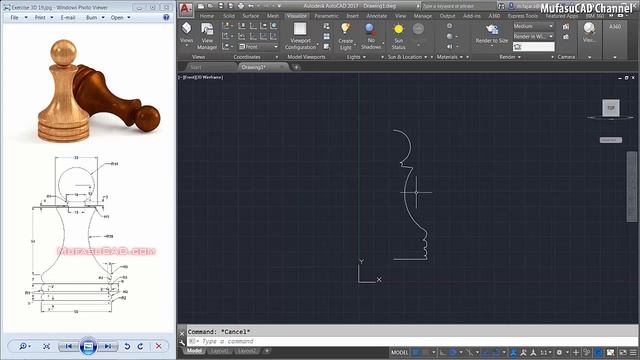This screenshot has height=360, width=640.
Task: Click the vertical navigation bar at viewport right
Action: 631,187
